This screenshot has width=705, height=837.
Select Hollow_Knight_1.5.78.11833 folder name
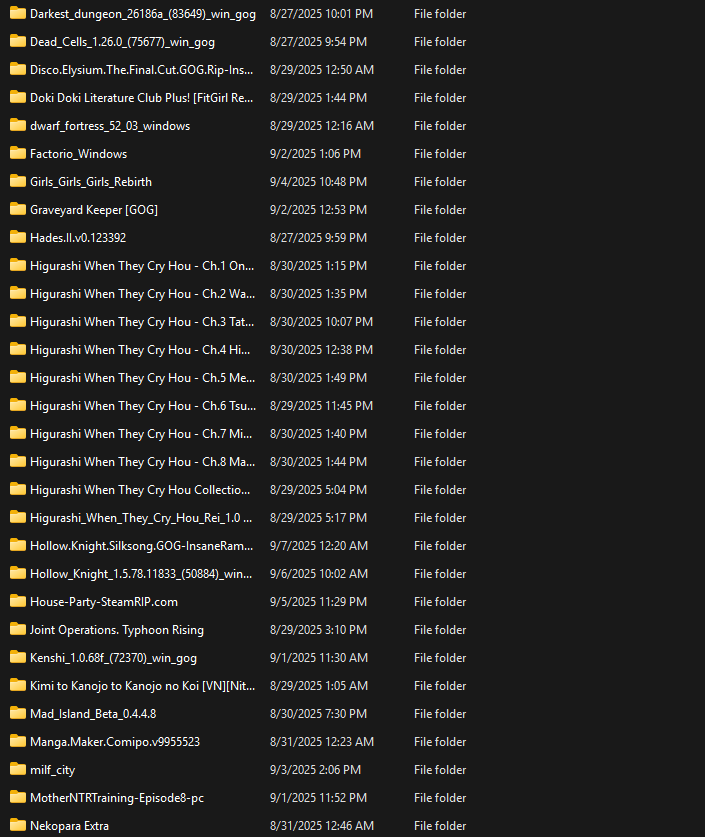click(x=141, y=574)
